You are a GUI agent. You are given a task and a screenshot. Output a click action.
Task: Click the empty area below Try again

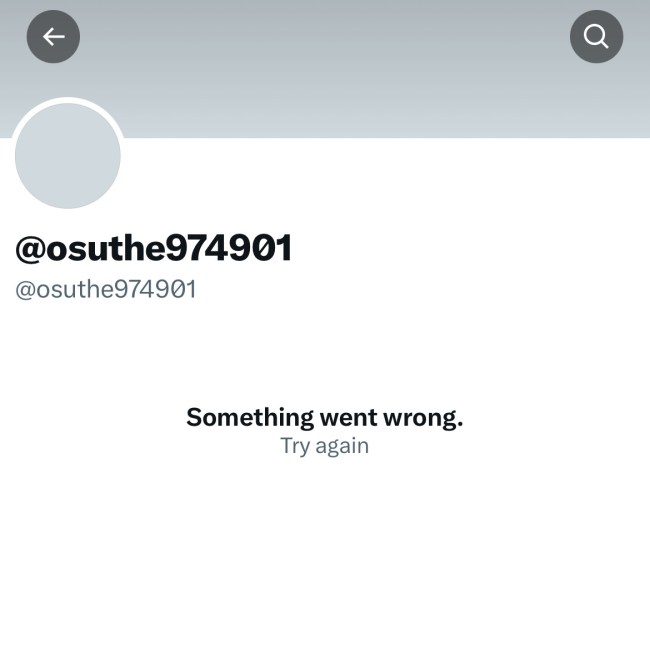coord(325,564)
